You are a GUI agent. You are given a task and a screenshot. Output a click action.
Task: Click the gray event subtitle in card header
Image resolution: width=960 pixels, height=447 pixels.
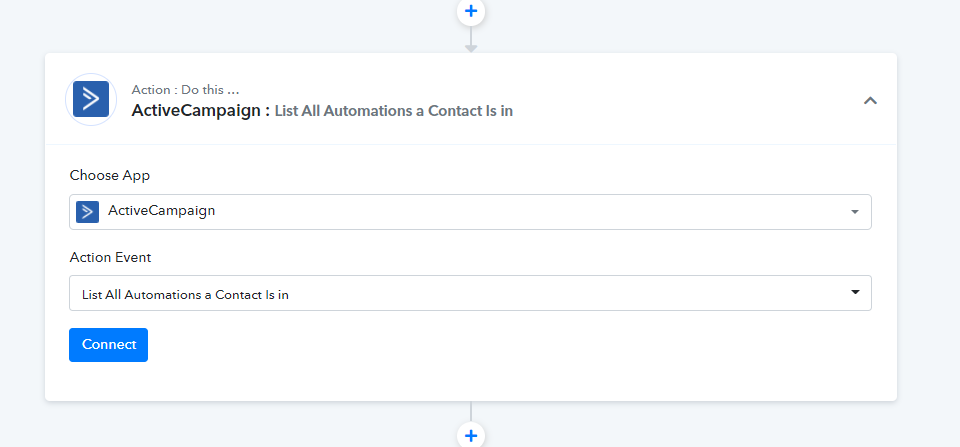(x=394, y=111)
